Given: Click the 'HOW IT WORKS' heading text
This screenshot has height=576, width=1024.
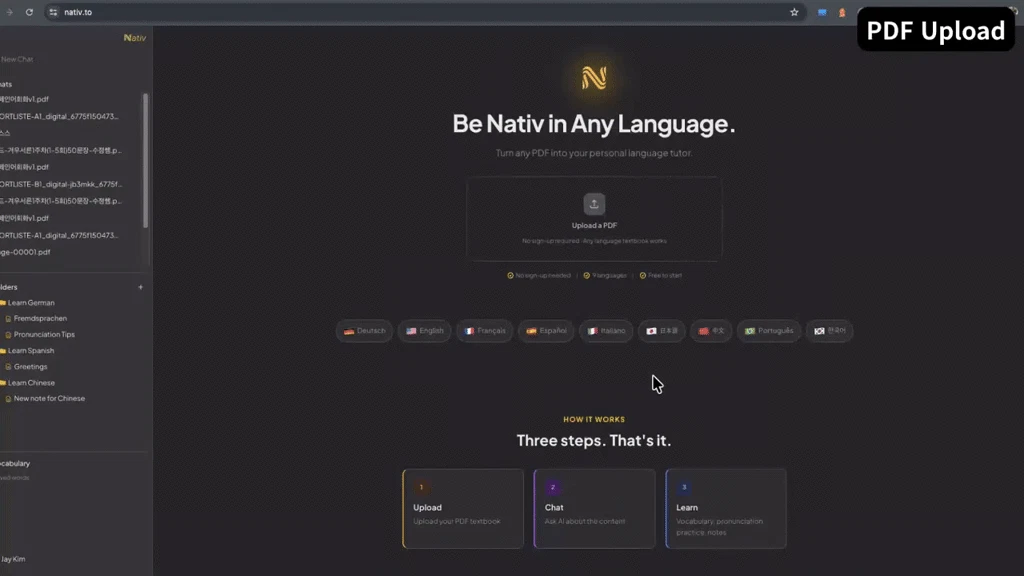Looking at the screenshot, I should click(x=594, y=419).
